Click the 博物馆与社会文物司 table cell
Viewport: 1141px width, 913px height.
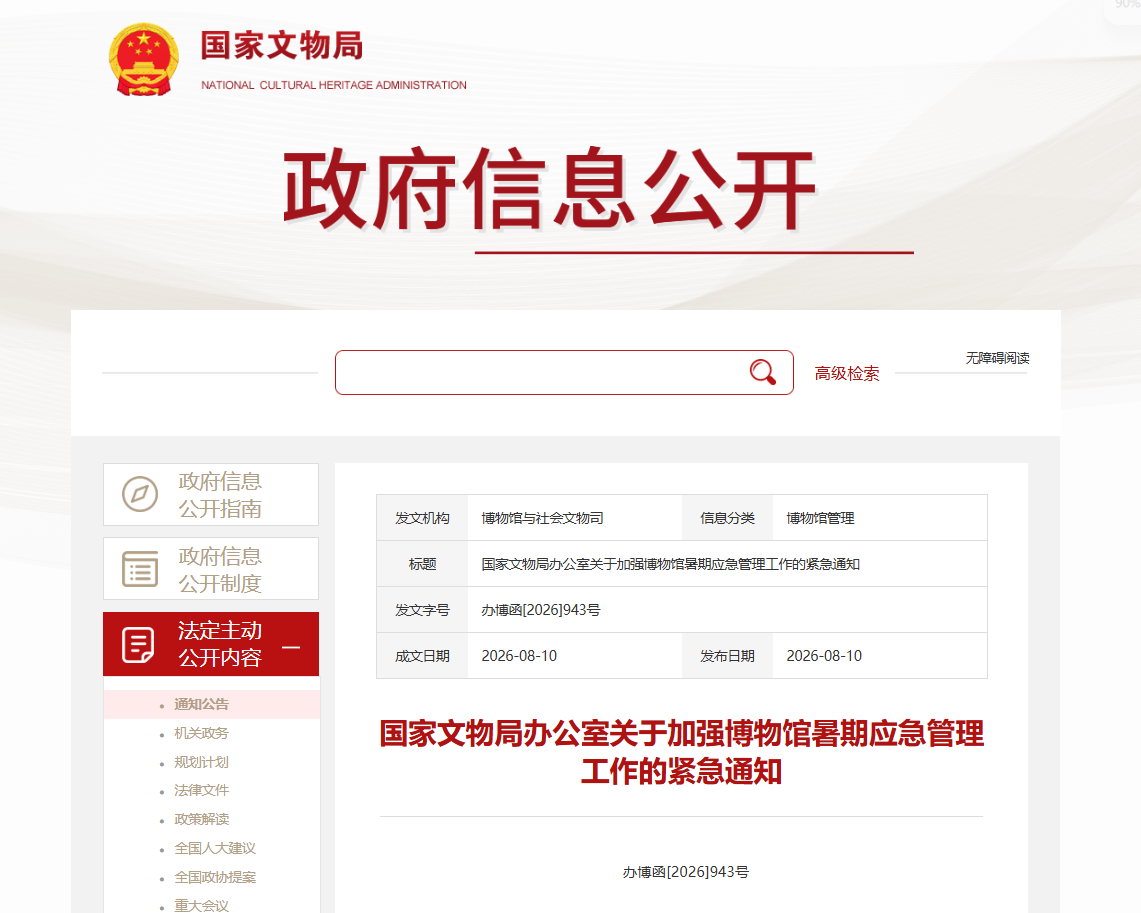(x=575, y=518)
